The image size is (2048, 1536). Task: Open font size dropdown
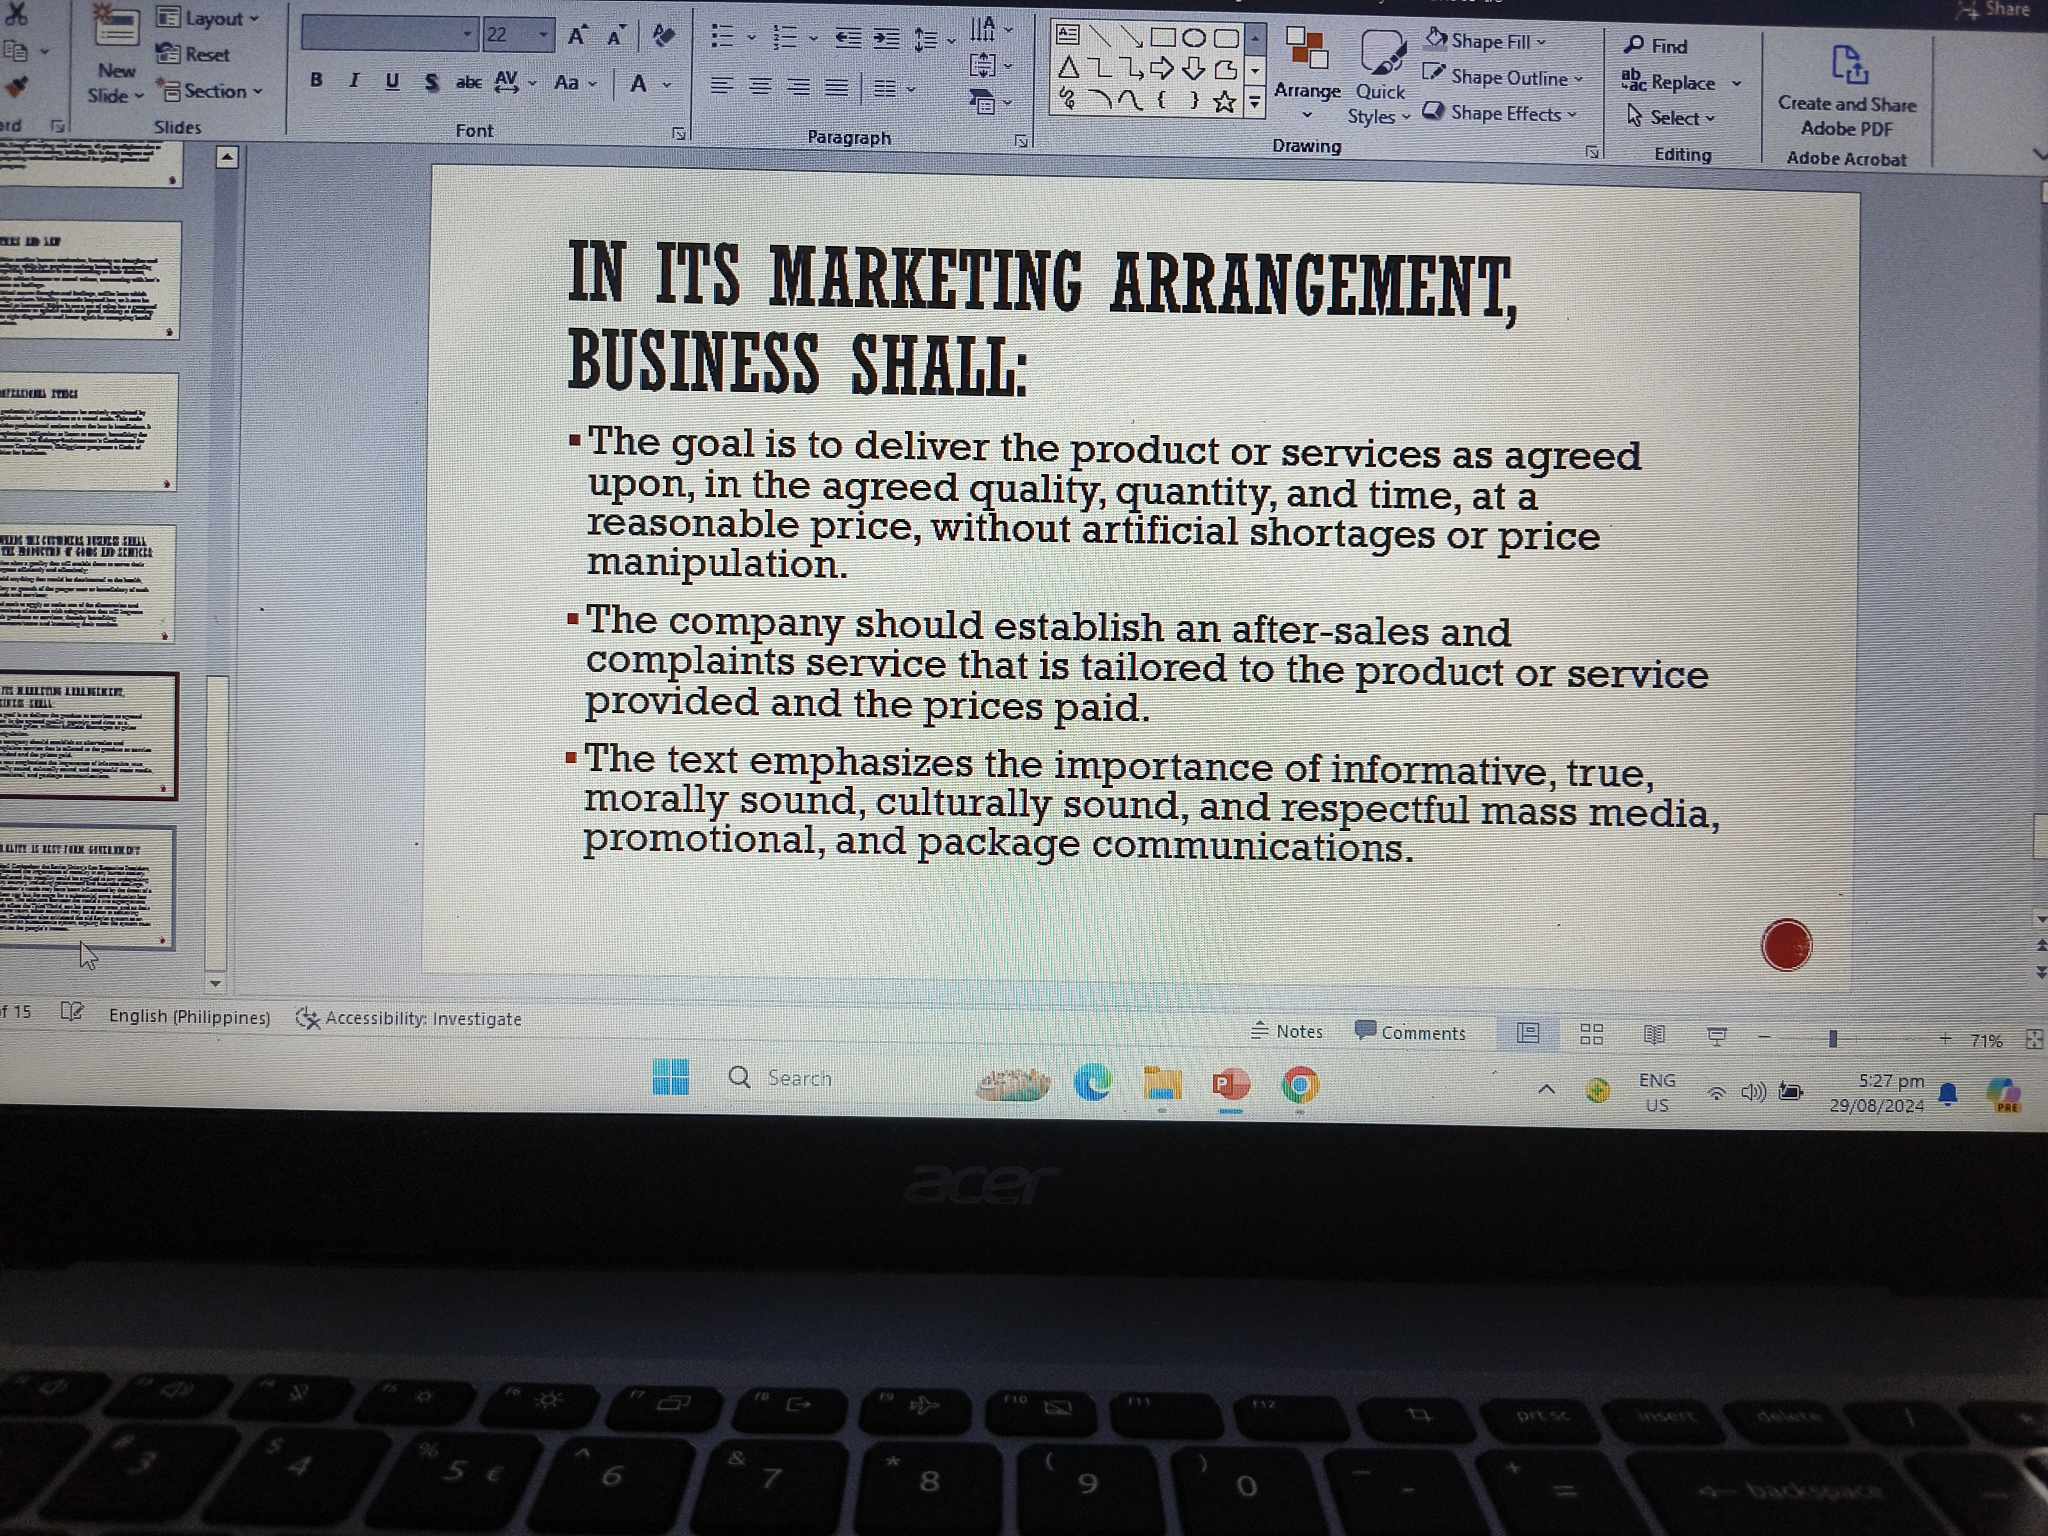[543, 35]
